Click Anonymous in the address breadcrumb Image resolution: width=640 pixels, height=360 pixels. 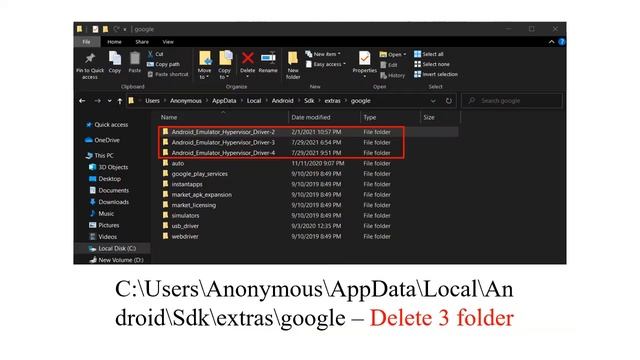186,101
